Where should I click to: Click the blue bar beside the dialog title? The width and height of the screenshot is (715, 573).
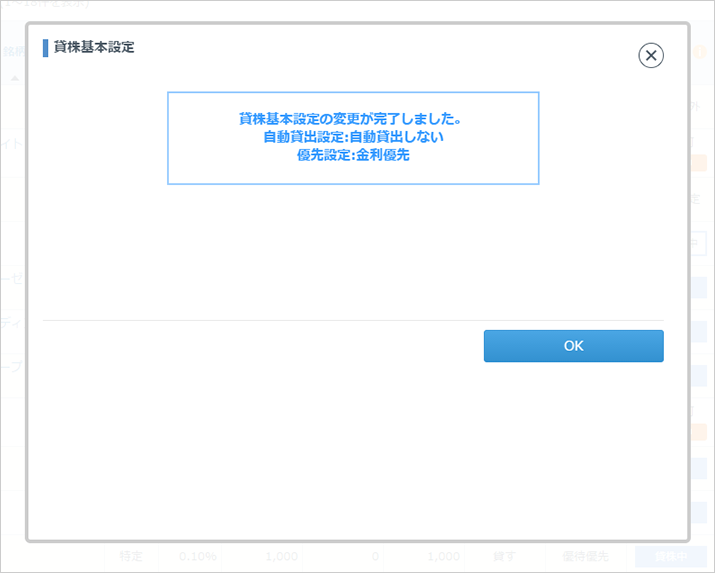pyautogui.click(x=45, y=48)
